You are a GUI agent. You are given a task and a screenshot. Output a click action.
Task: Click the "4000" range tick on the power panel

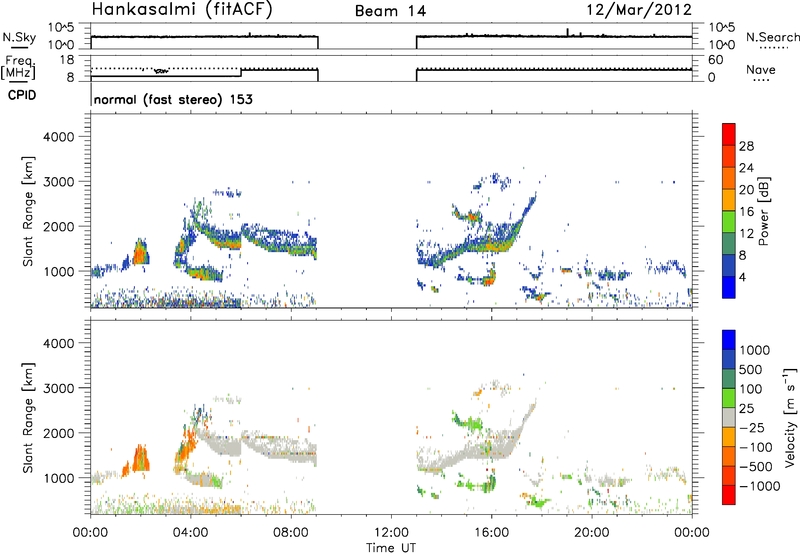pyautogui.click(x=58, y=137)
